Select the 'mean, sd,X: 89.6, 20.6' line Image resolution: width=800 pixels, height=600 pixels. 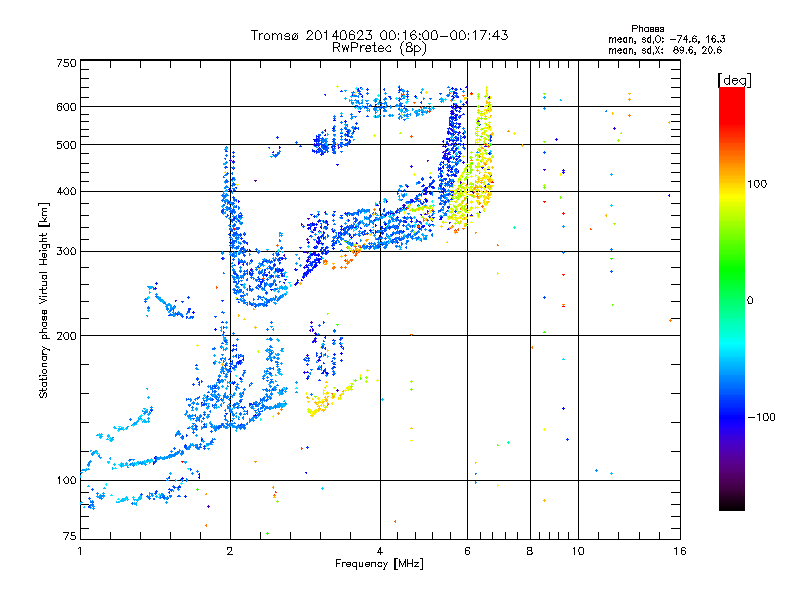click(x=665, y=50)
